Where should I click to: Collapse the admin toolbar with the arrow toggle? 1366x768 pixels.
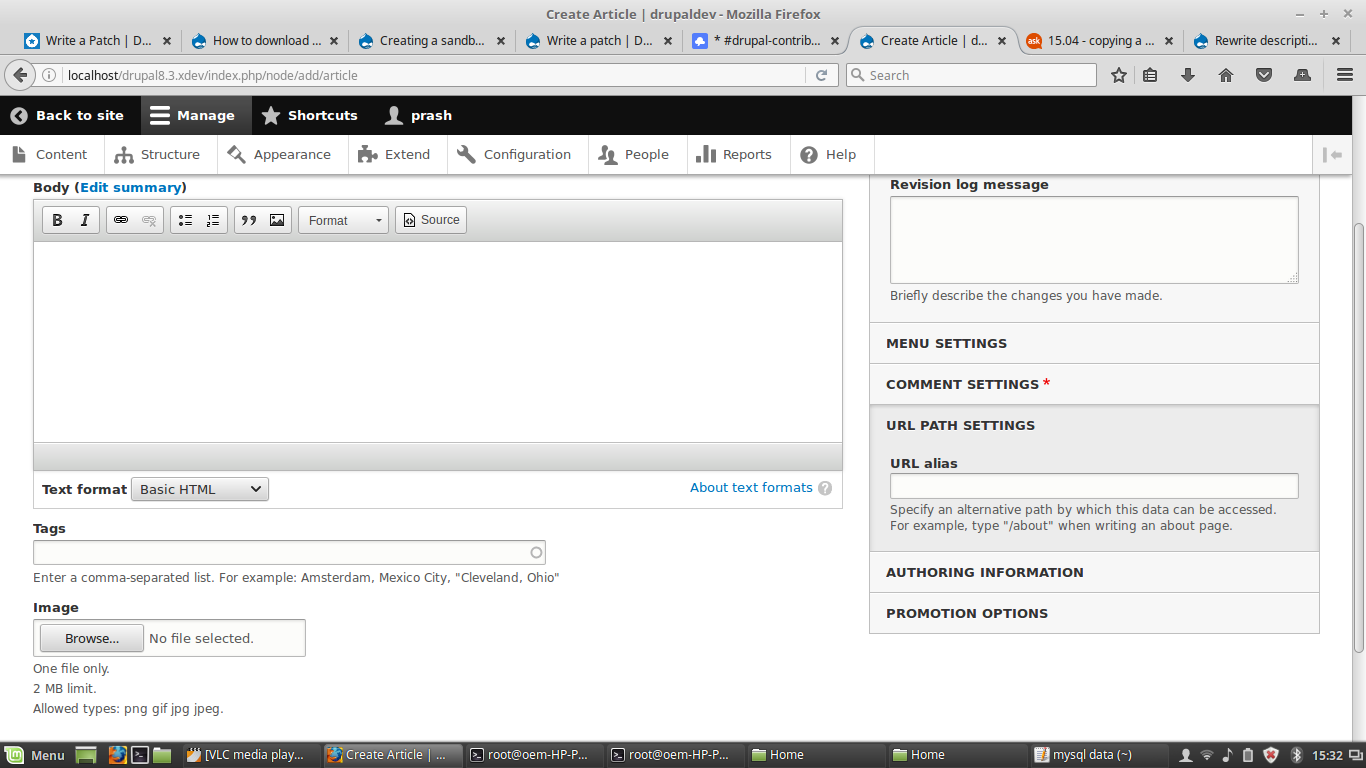tap(1333, 154)
